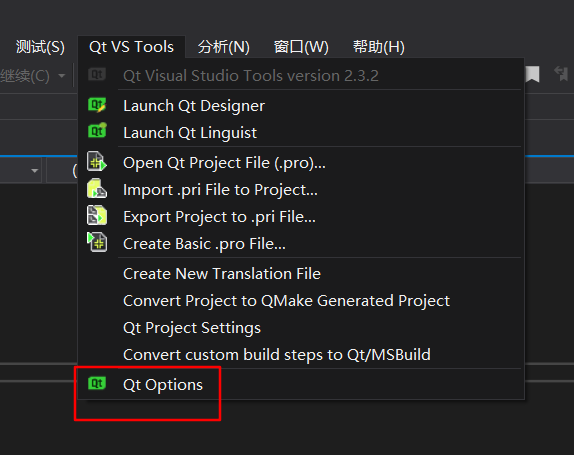Click the bookmark icon in the toolbar

(x=533, y=75)
